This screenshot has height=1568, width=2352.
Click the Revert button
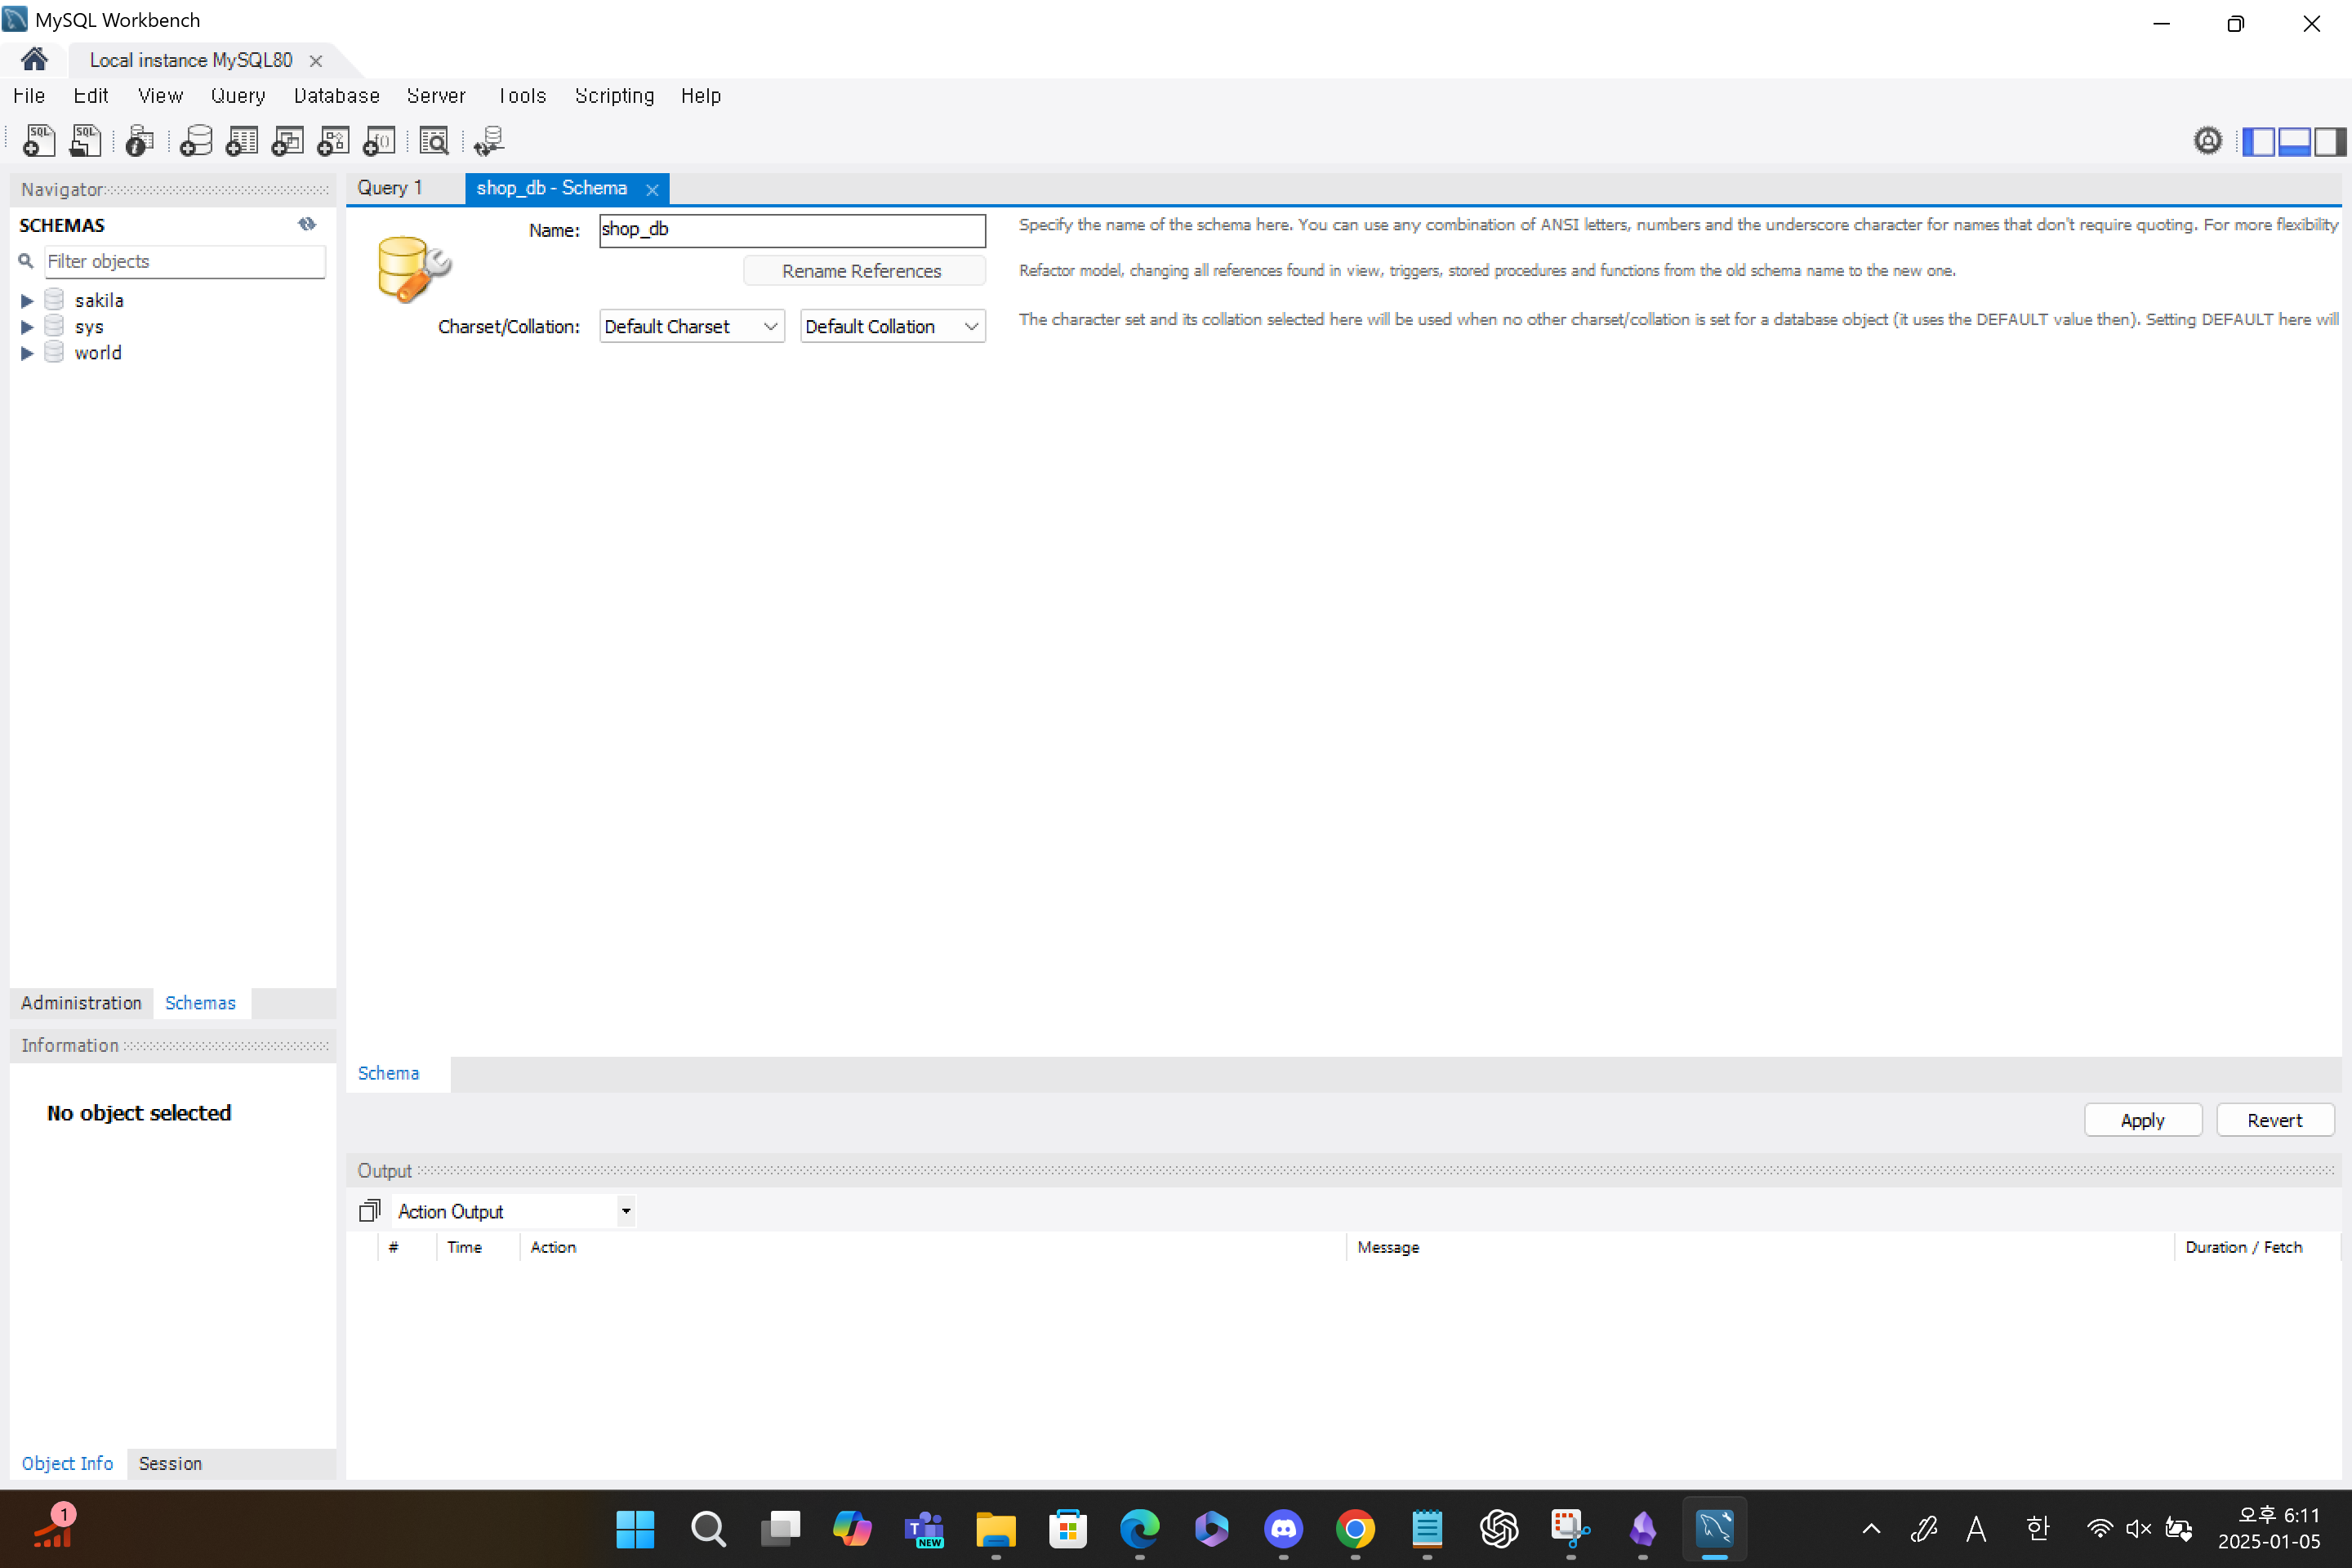[x=2275, y=1120]
